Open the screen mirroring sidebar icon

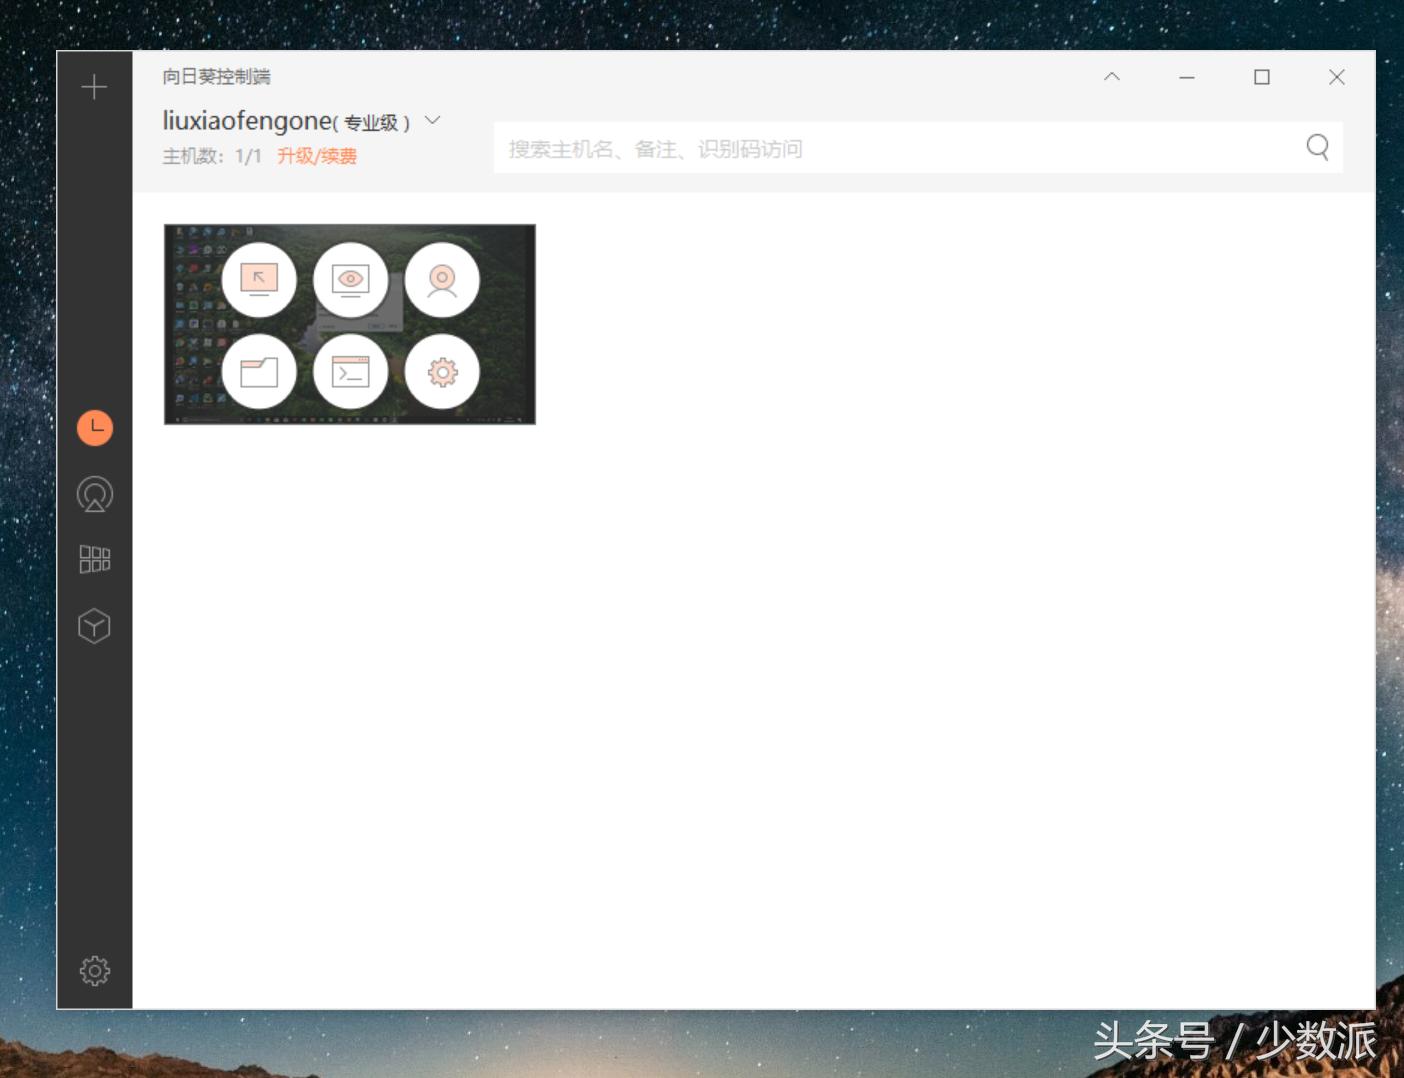pyautogui.click(x=95, y=494)
